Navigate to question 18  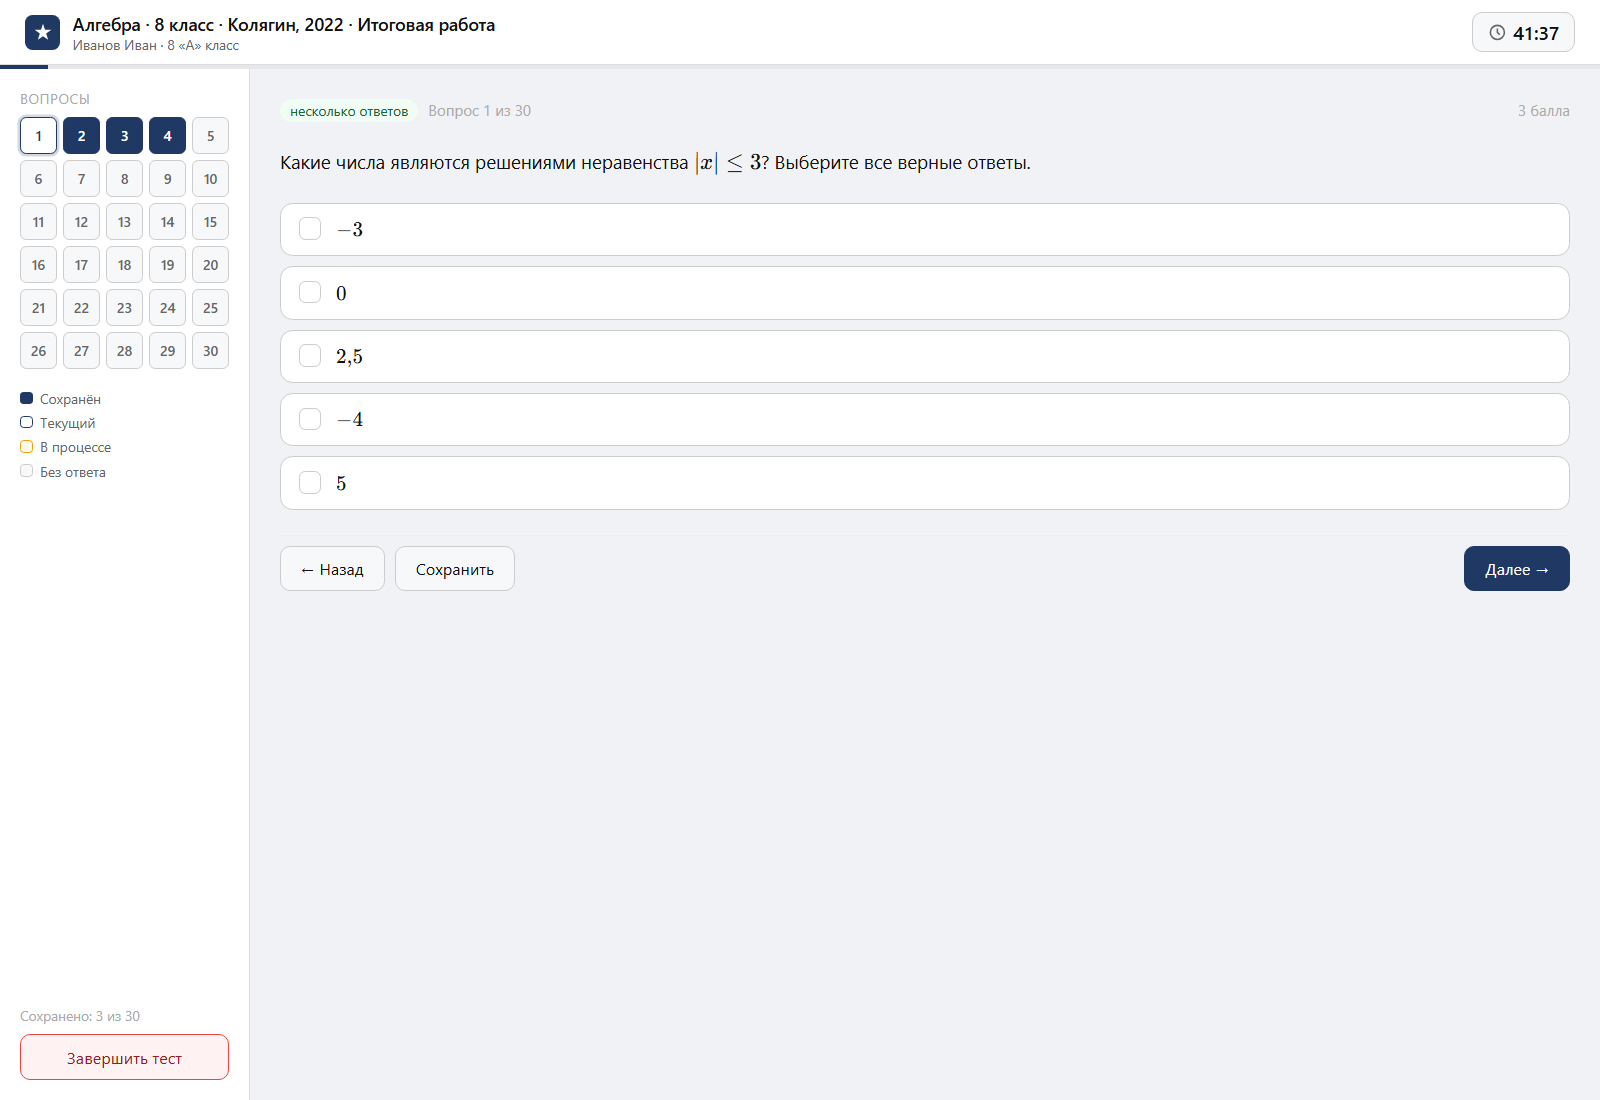(x=124, y=265)
